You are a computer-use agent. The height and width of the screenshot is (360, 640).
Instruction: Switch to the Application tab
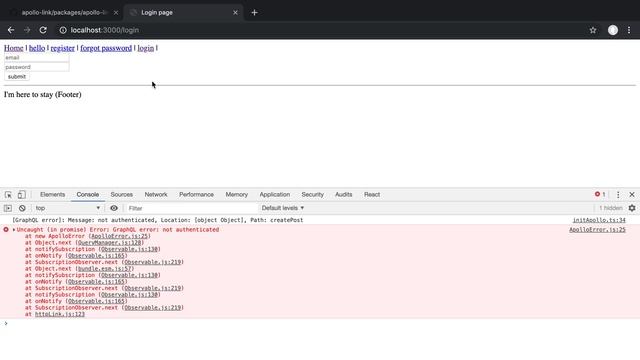pyautogui.click(x=275, y=195)
